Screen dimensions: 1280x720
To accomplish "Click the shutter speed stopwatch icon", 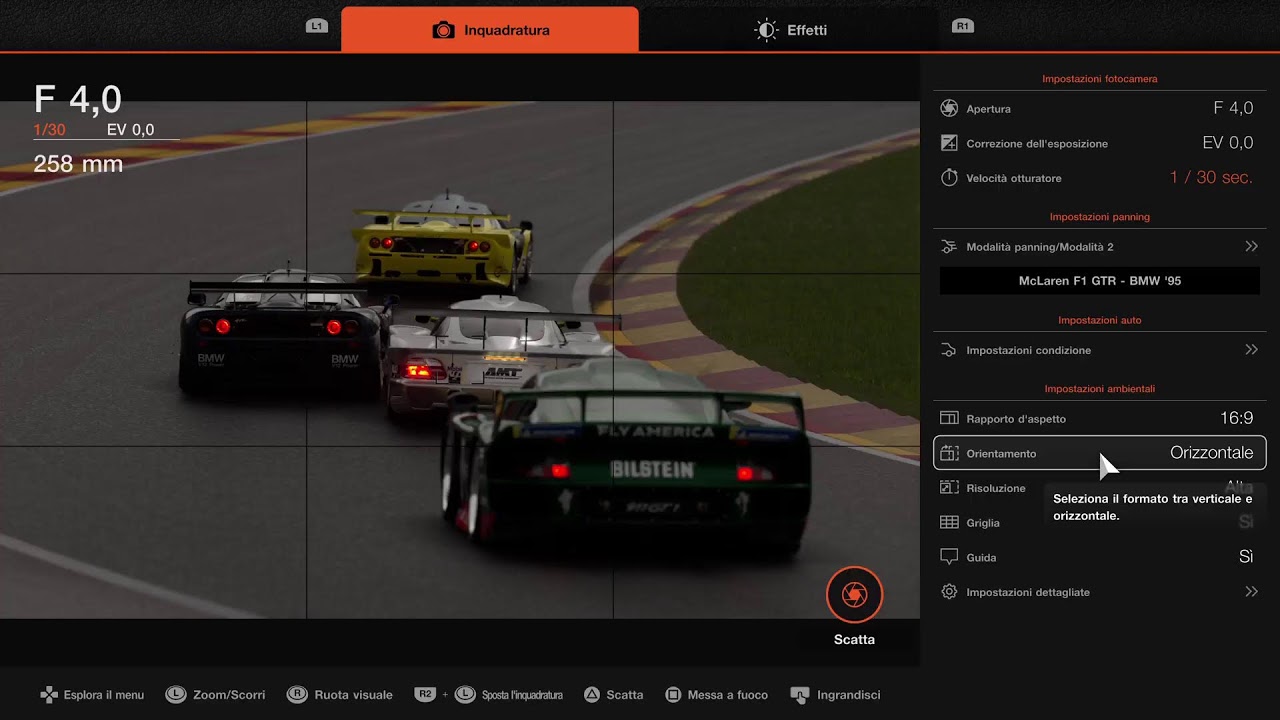I will pos(950,177).
